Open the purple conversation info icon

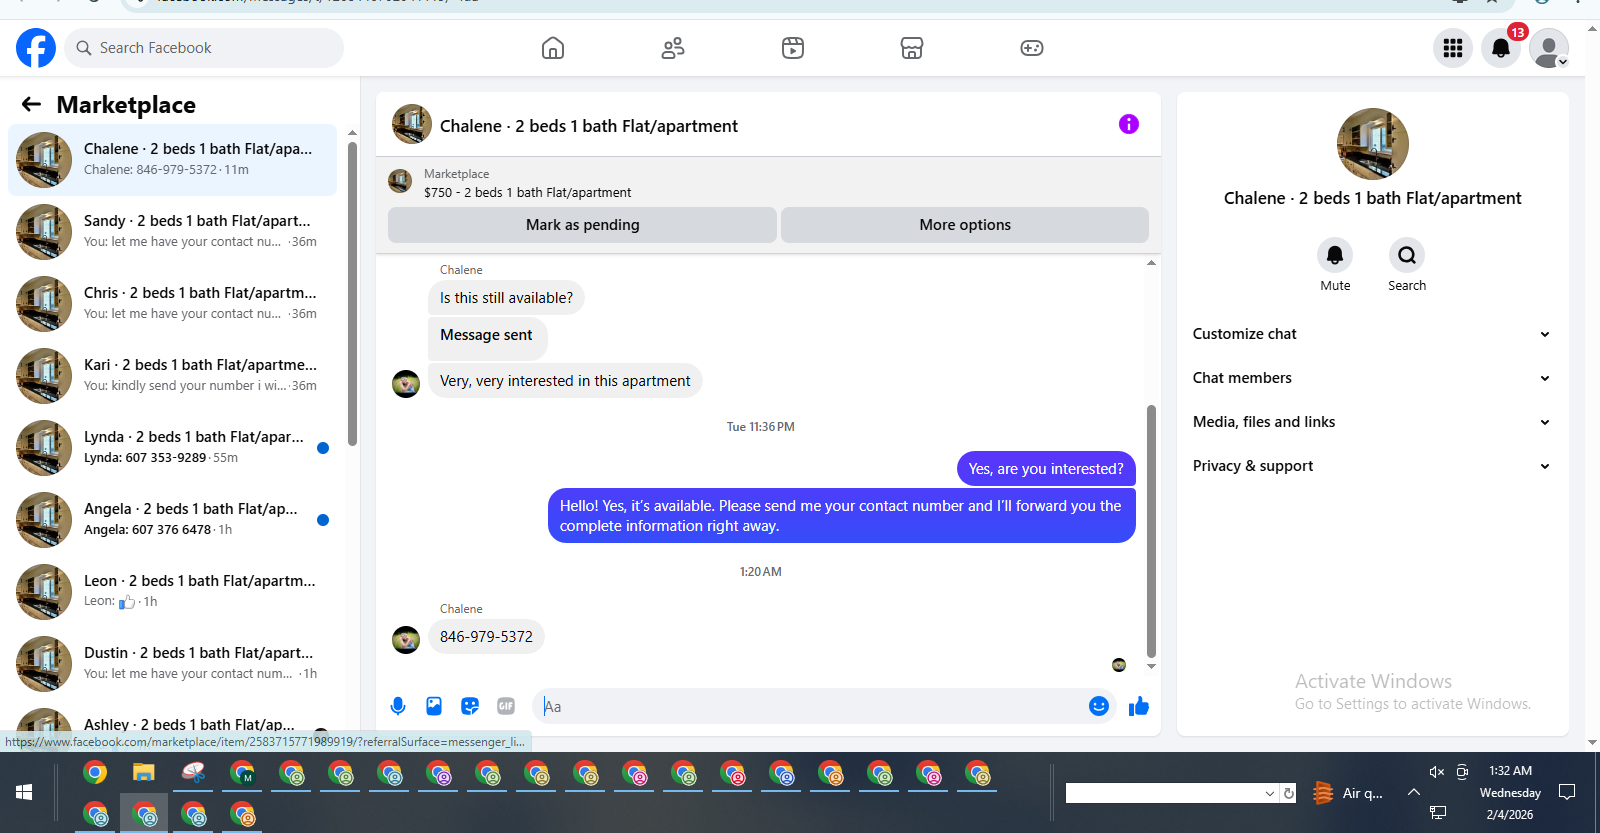(1129, 124)
